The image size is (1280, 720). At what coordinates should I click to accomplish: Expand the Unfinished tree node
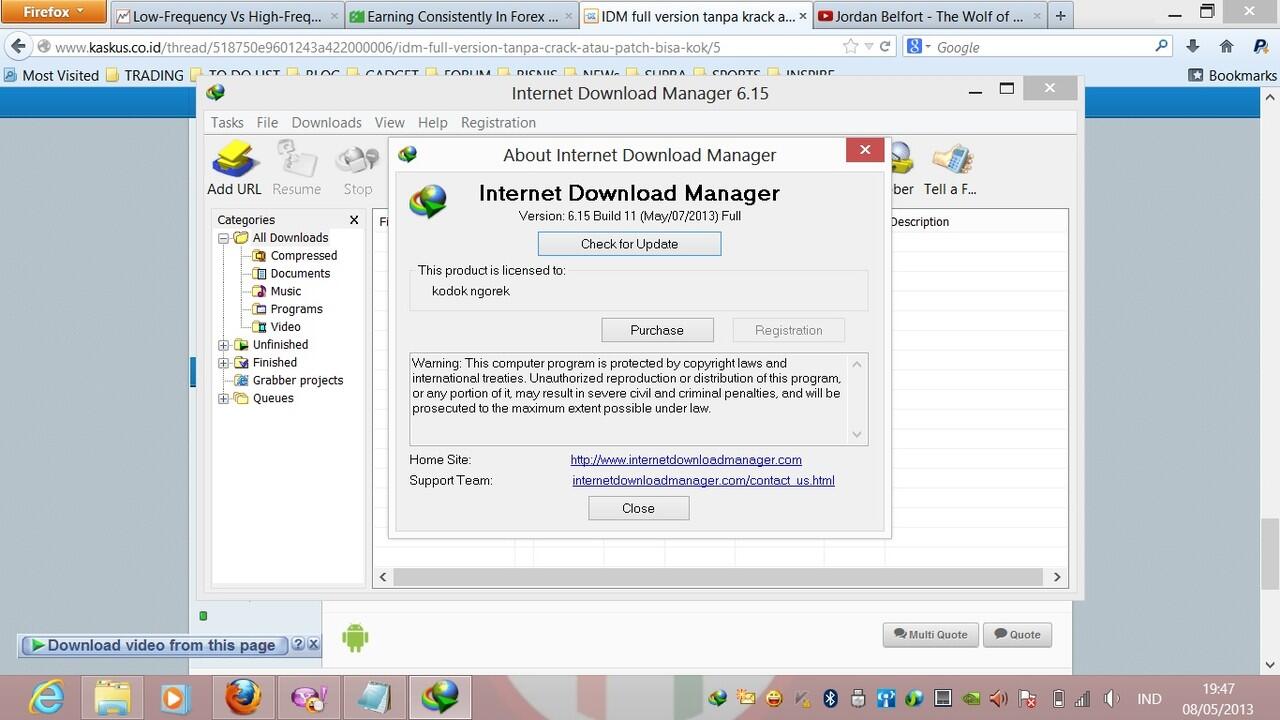click(x=224, y=345)
